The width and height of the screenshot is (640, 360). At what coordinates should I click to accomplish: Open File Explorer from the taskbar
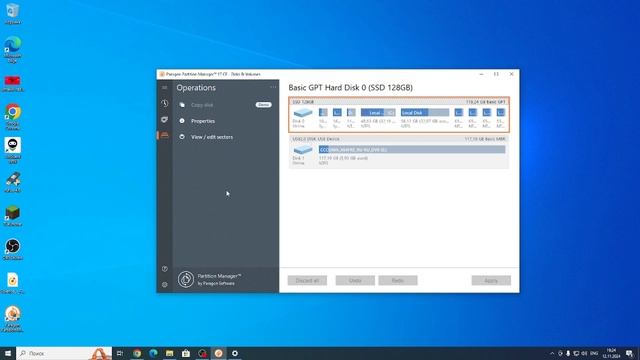[170, 353]
